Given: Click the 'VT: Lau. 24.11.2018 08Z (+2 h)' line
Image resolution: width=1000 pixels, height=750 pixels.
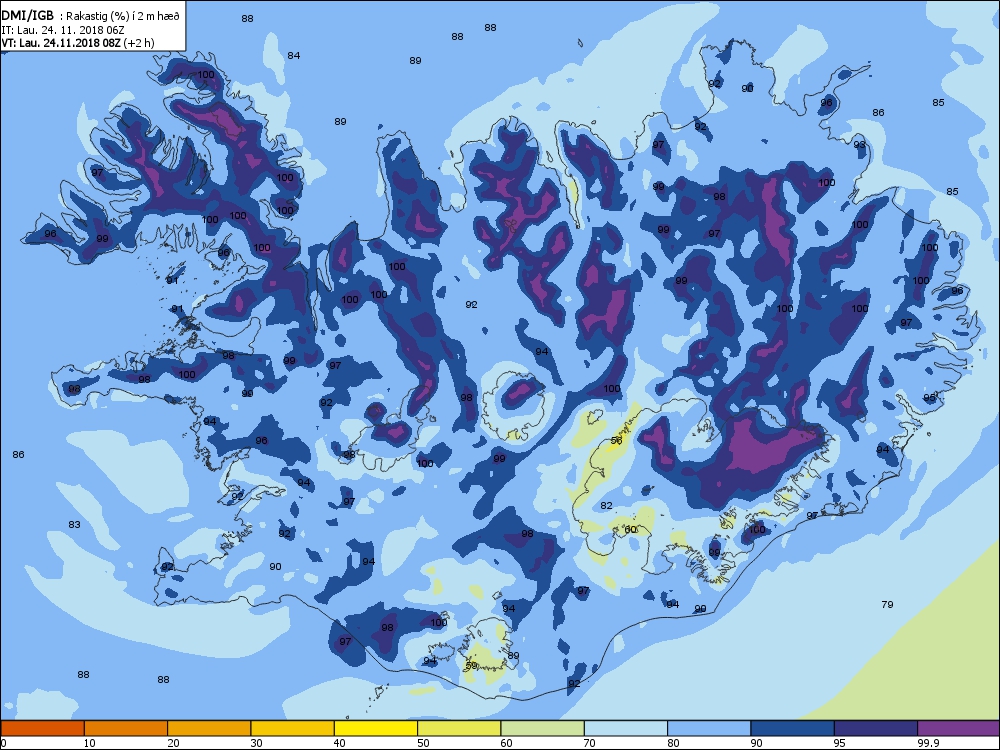Looking at the screenshot, I should 78,43.
